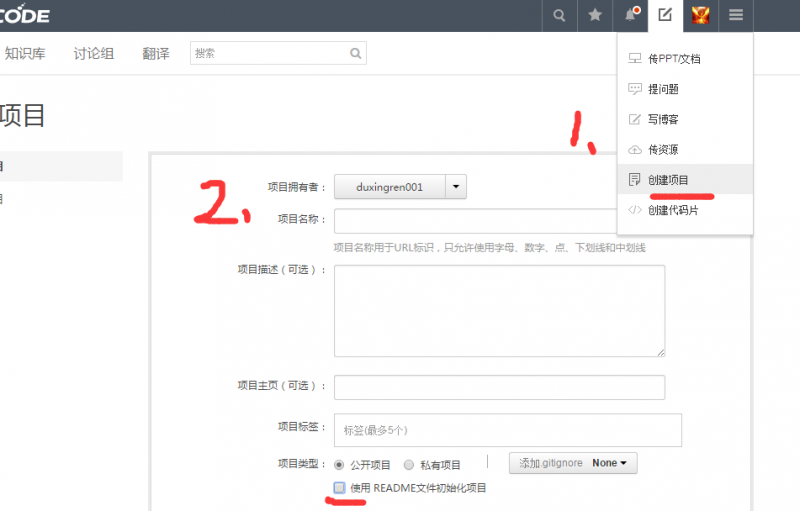The image size is (800, 511).
Task: Open favorites via the star icon
Action: point(595,15)
